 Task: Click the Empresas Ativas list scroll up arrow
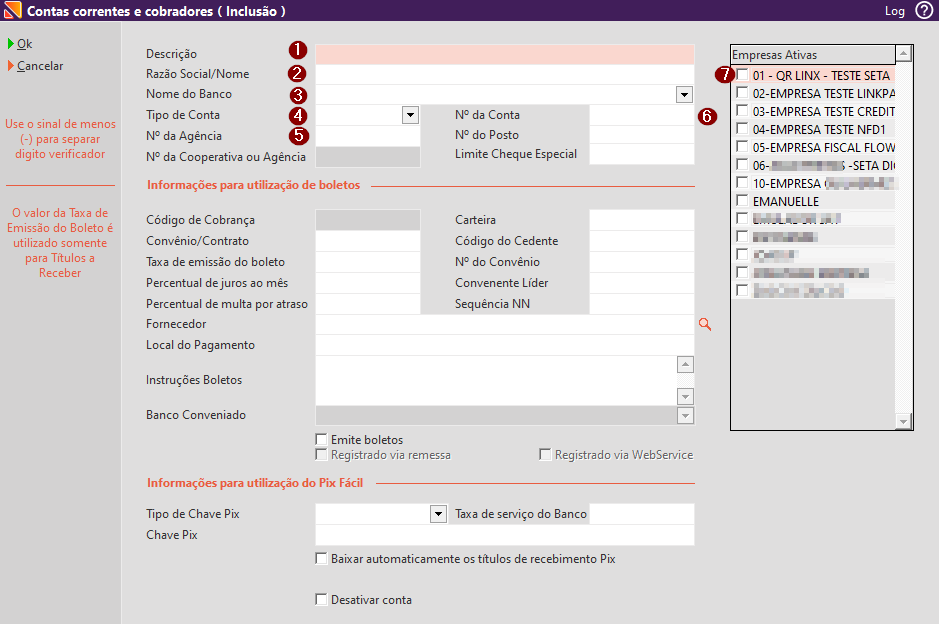[x=903, y=55]
